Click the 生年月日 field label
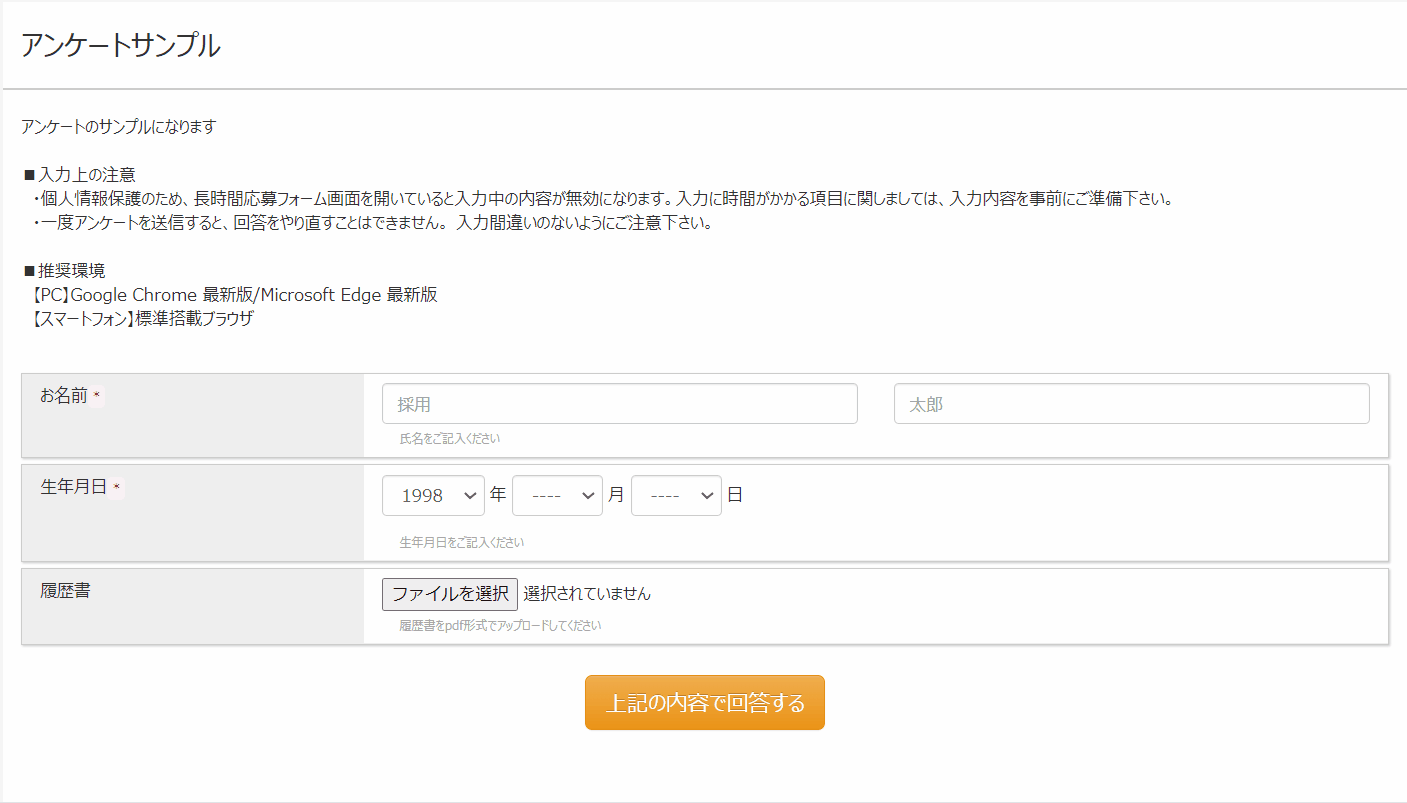The width and height of the screenshot is (1407, 803). tap(73, 487)
